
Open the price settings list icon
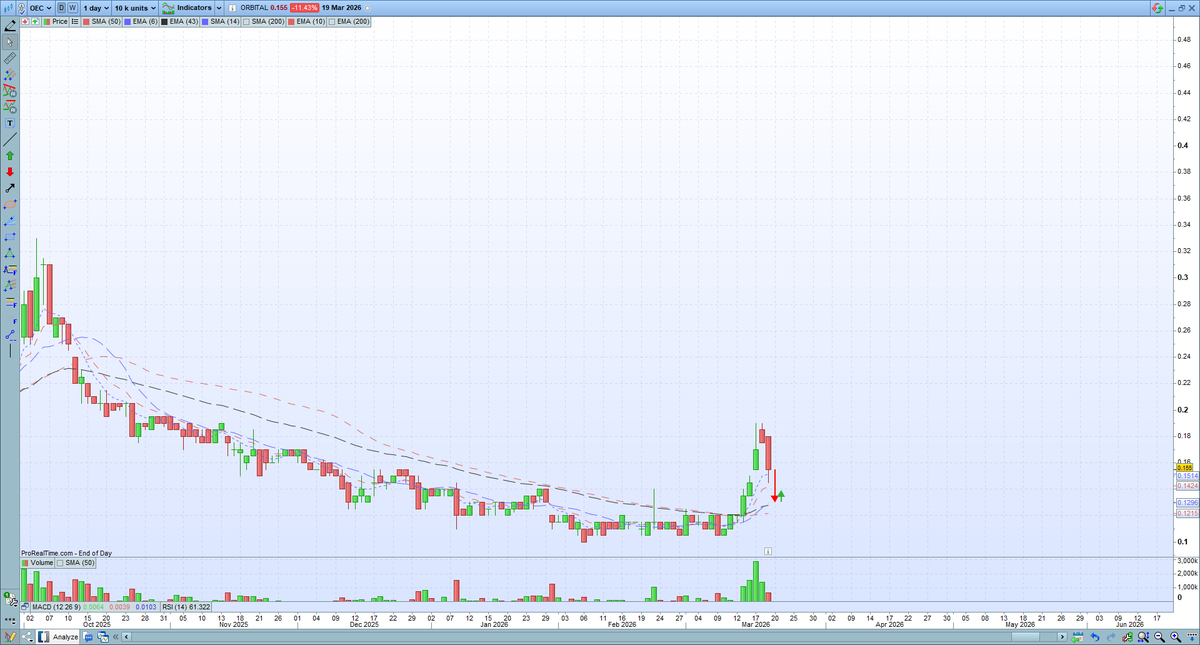point(75,22)
